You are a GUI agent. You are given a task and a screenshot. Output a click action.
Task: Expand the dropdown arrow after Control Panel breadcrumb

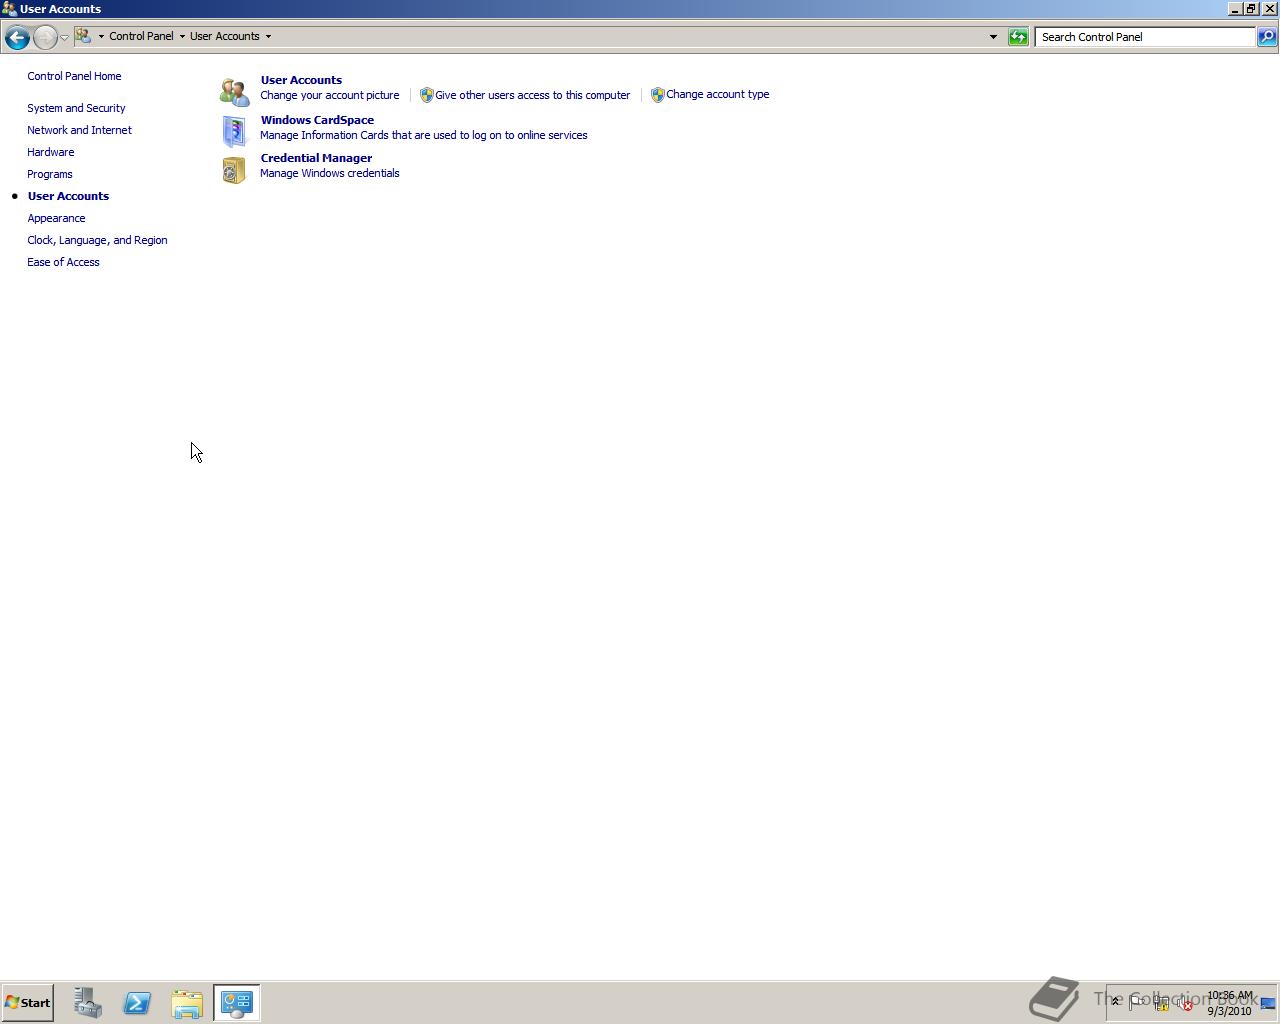click(182, 37)
